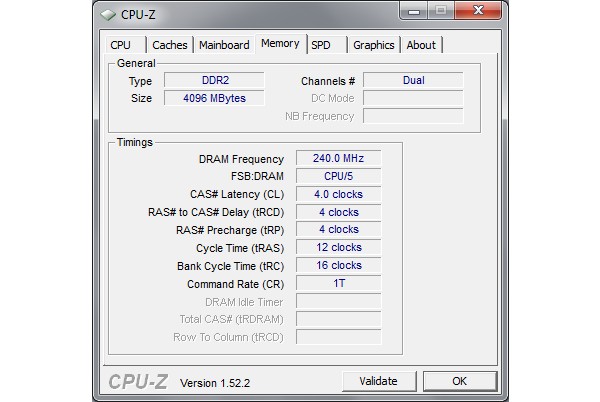Click the Command Rate (CR) label
Viewport: 600px width, 402px height.
pos(235,284)
